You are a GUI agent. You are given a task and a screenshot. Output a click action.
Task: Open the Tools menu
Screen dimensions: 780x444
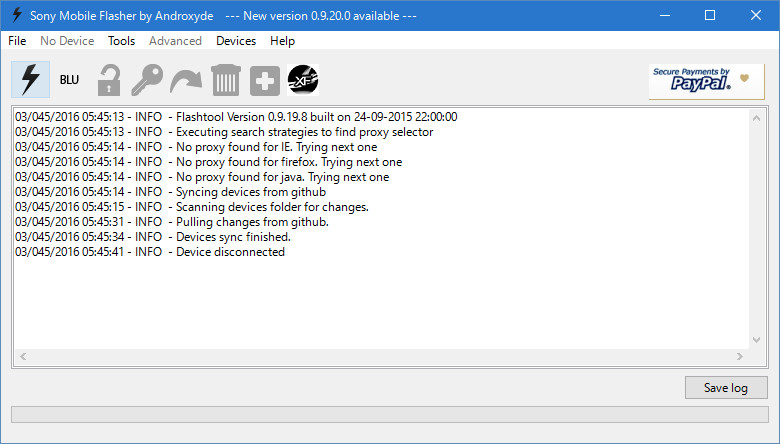(121, 41)
